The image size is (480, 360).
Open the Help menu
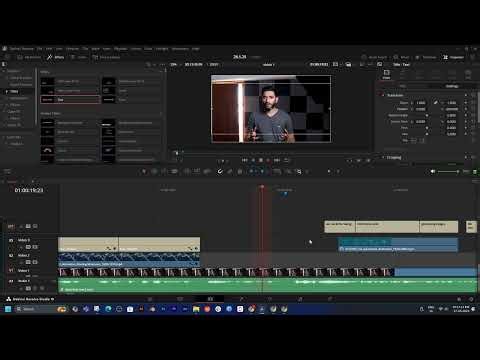(196, 49)
